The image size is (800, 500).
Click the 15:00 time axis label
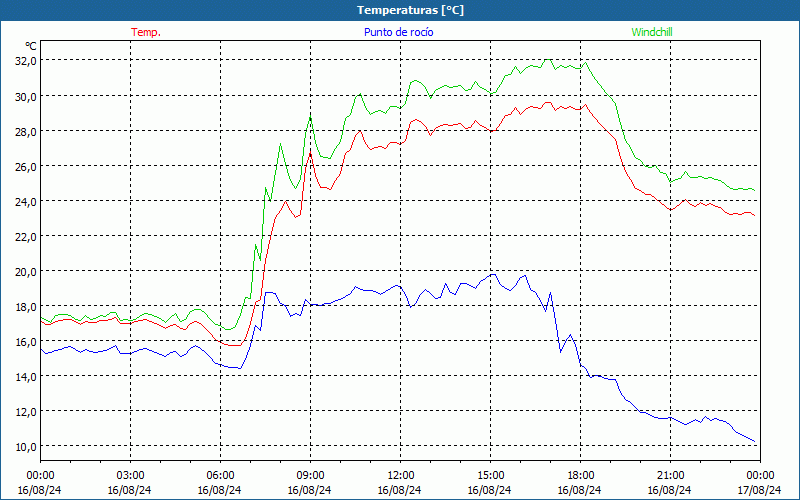tap(490, 475)
